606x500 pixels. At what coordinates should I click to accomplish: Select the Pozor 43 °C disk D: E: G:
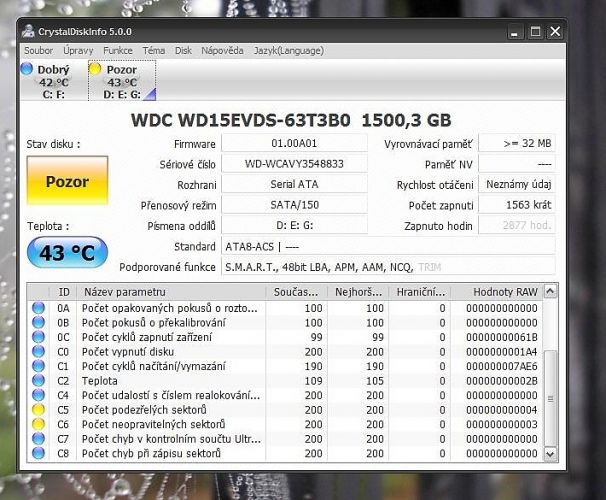click(122, 81)
